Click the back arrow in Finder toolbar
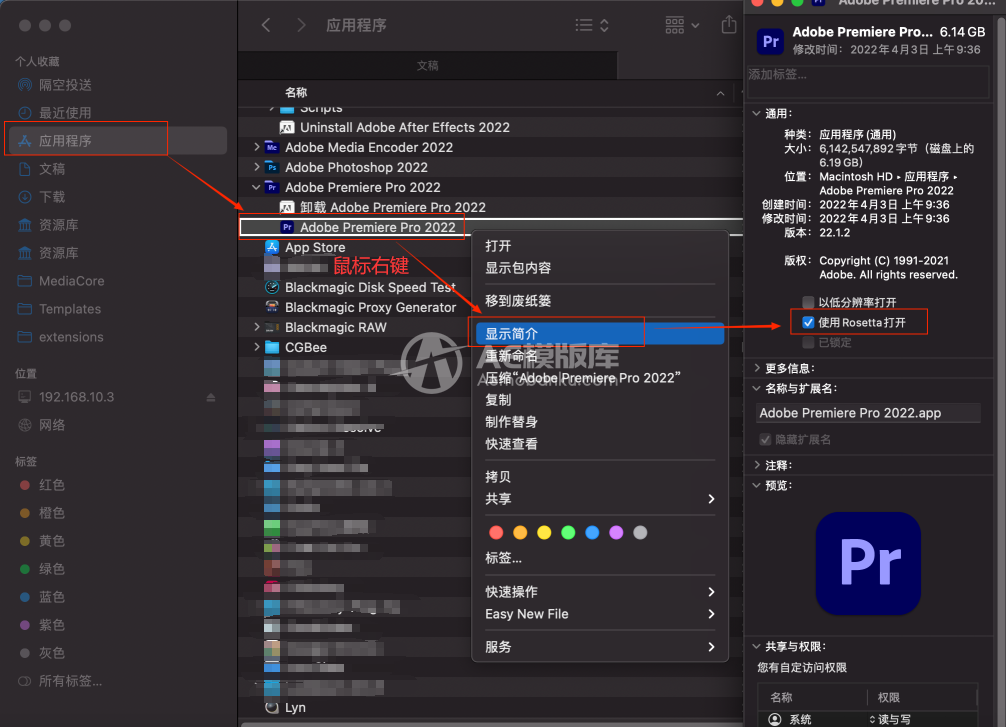This screenshot has width=1006, height=727. point(266,25)
